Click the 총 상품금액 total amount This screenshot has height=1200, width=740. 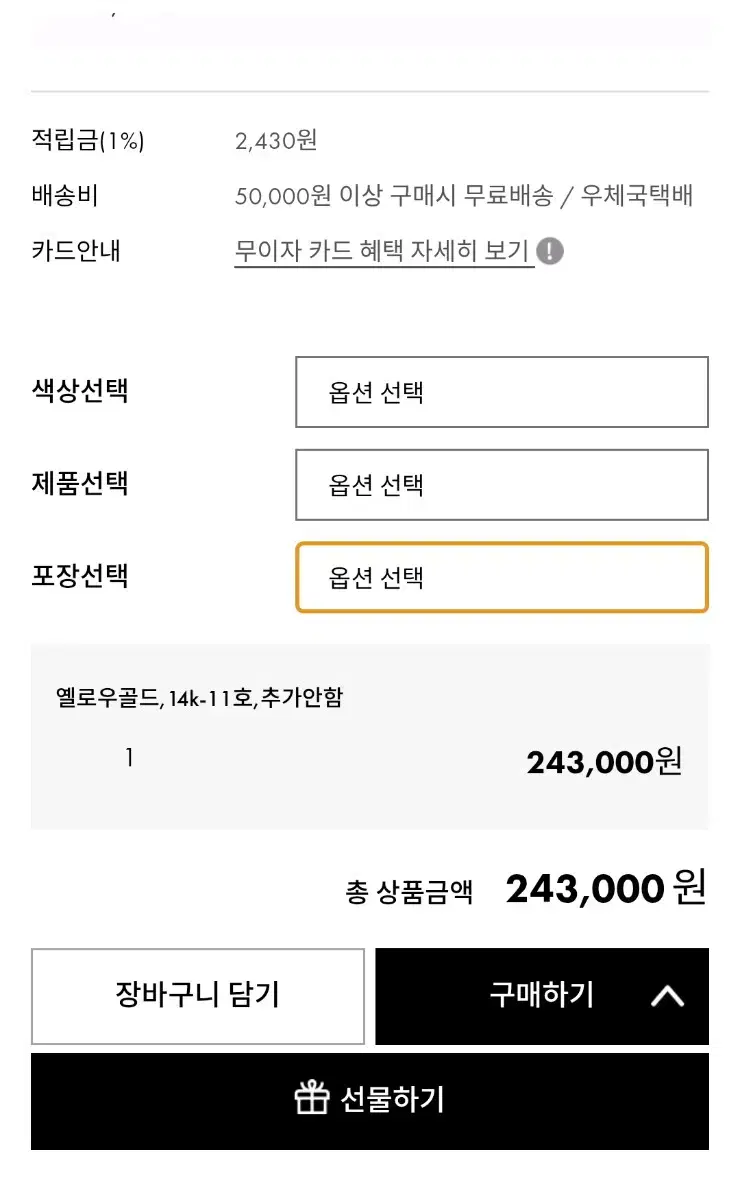[605, 889]
